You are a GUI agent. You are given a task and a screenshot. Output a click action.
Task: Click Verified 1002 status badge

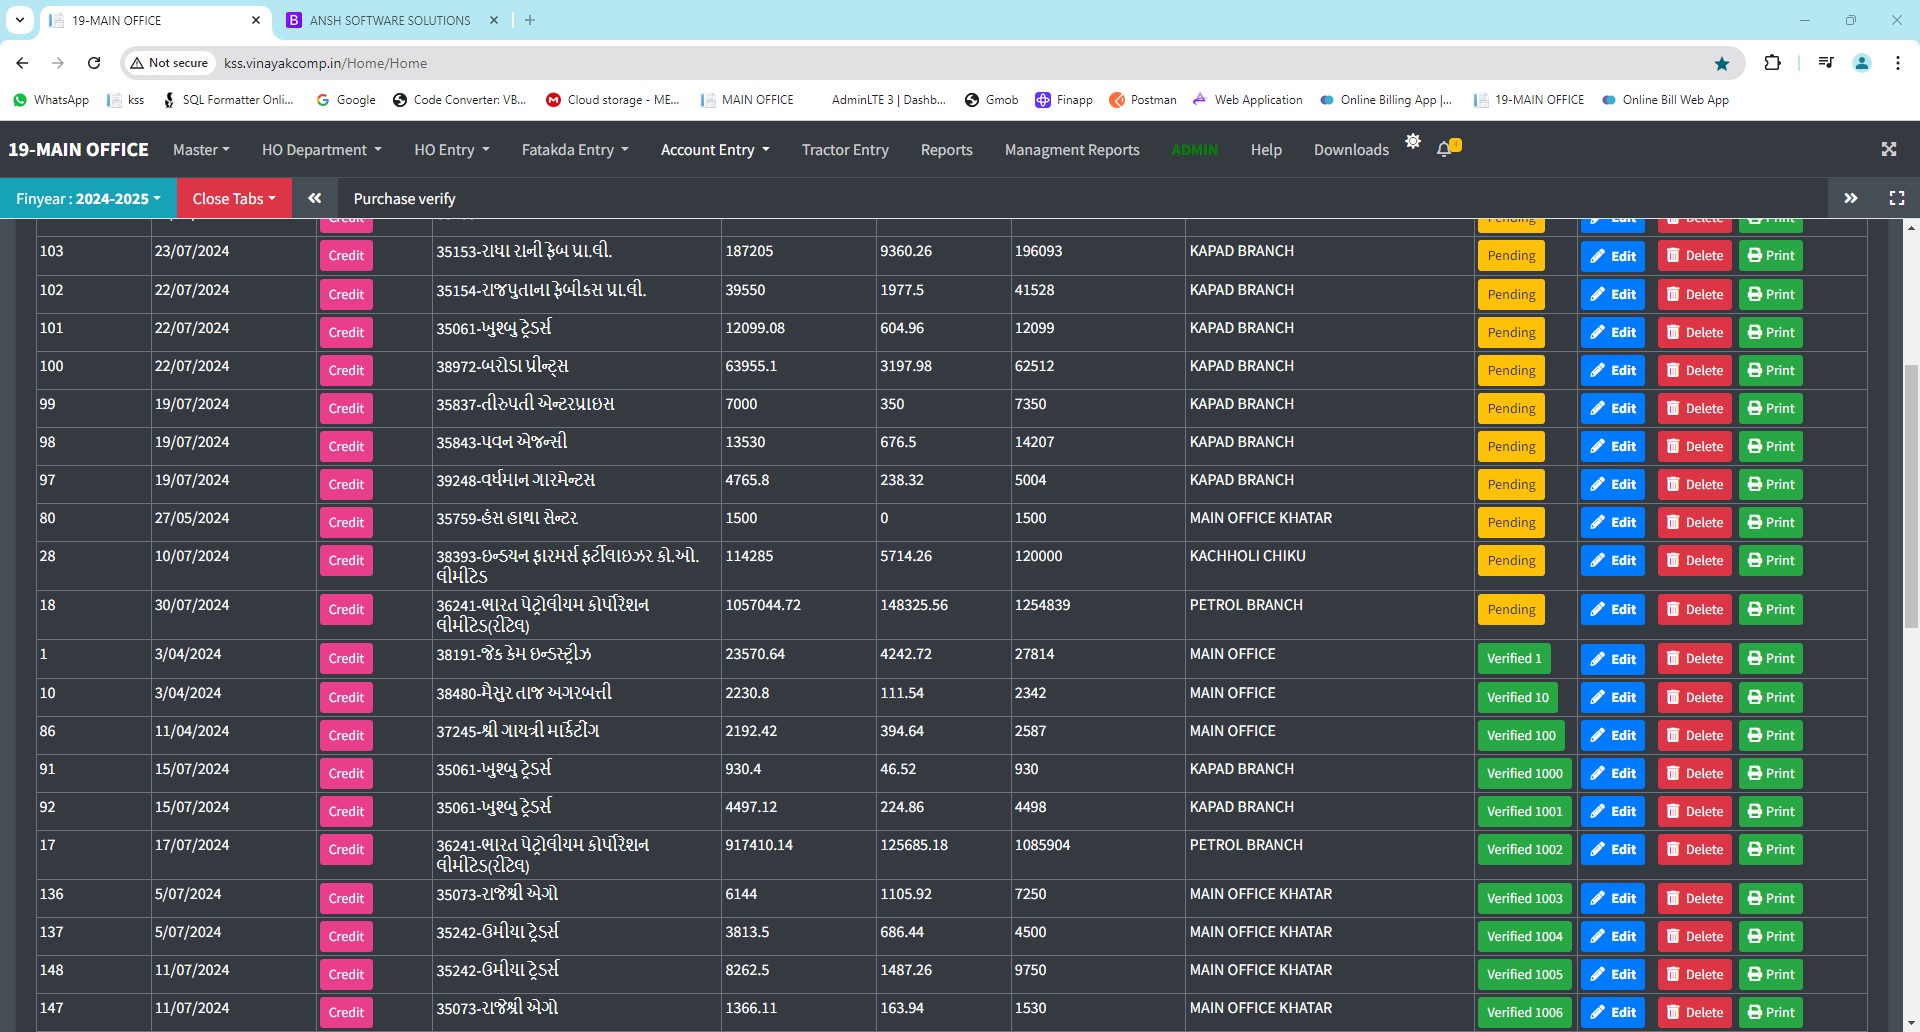(x=1524, y=850)
